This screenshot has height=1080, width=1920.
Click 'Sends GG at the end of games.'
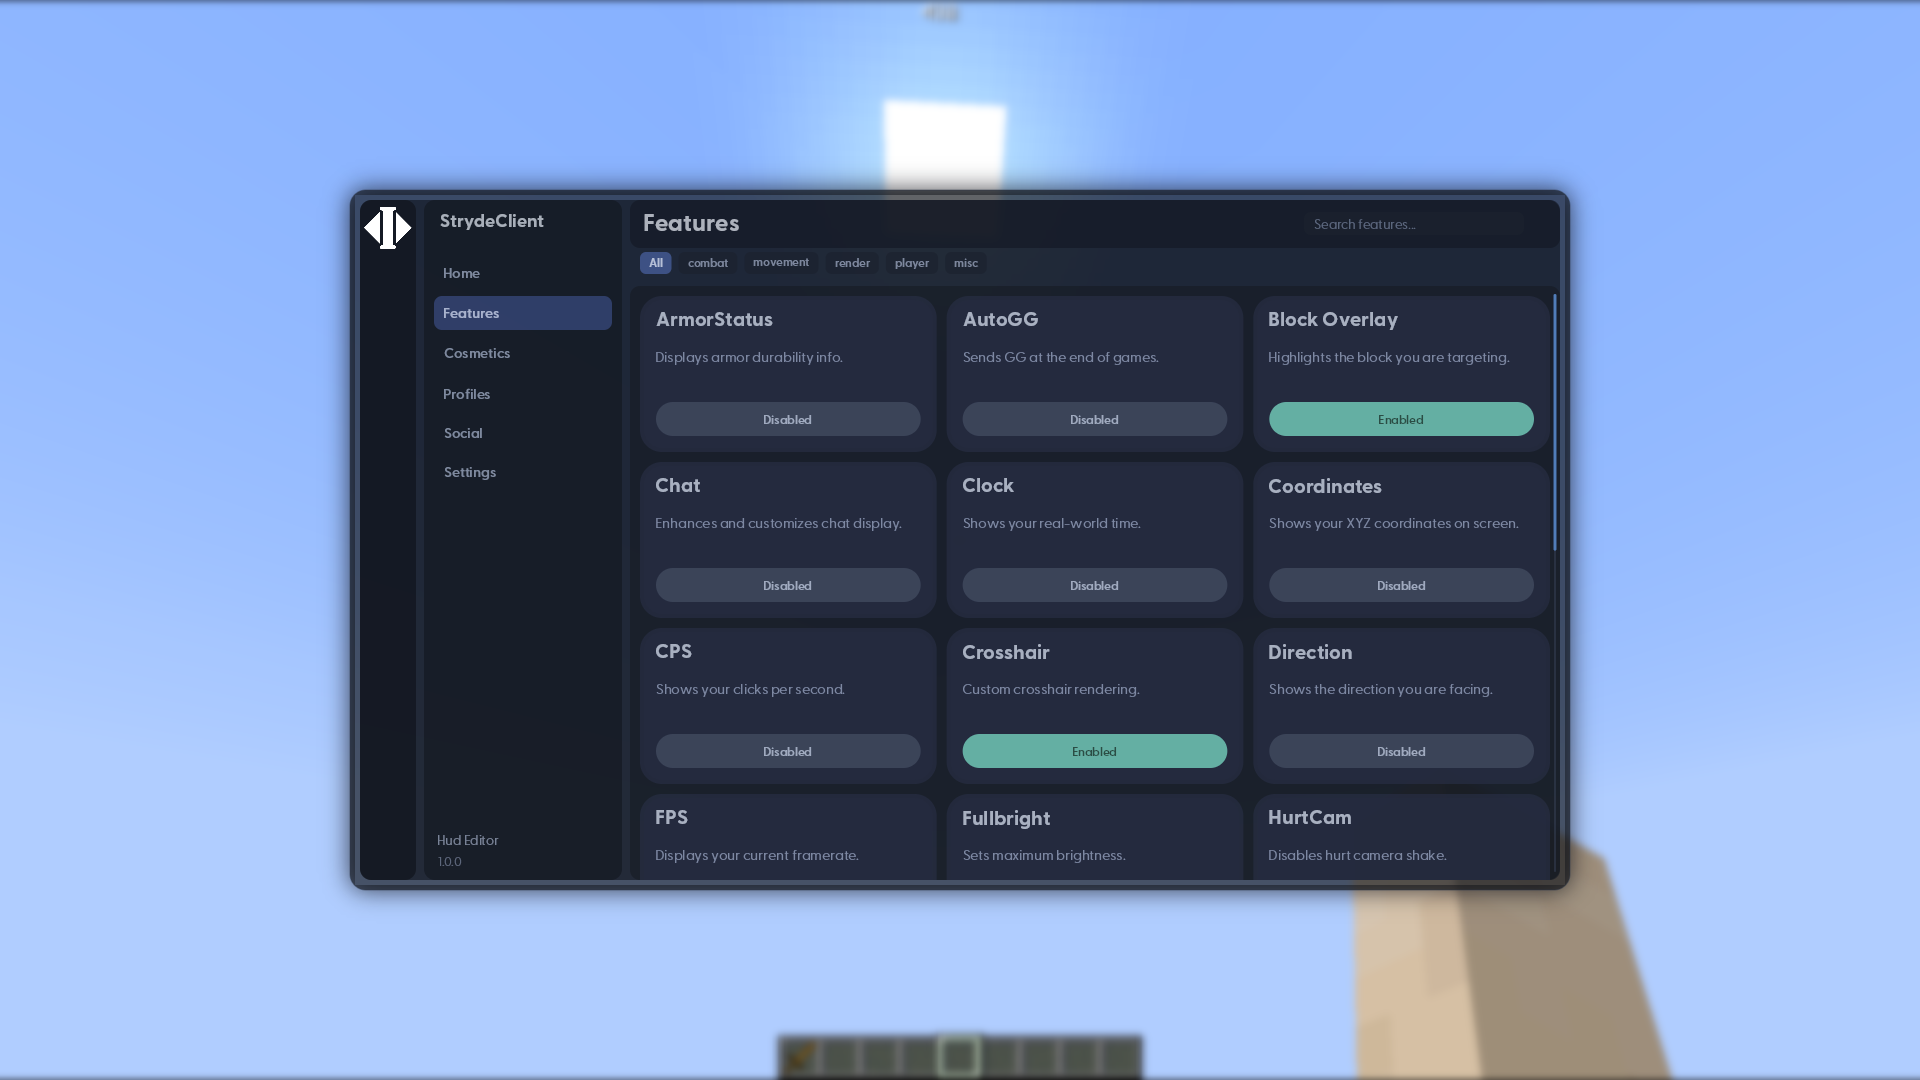coord(1061,357)
